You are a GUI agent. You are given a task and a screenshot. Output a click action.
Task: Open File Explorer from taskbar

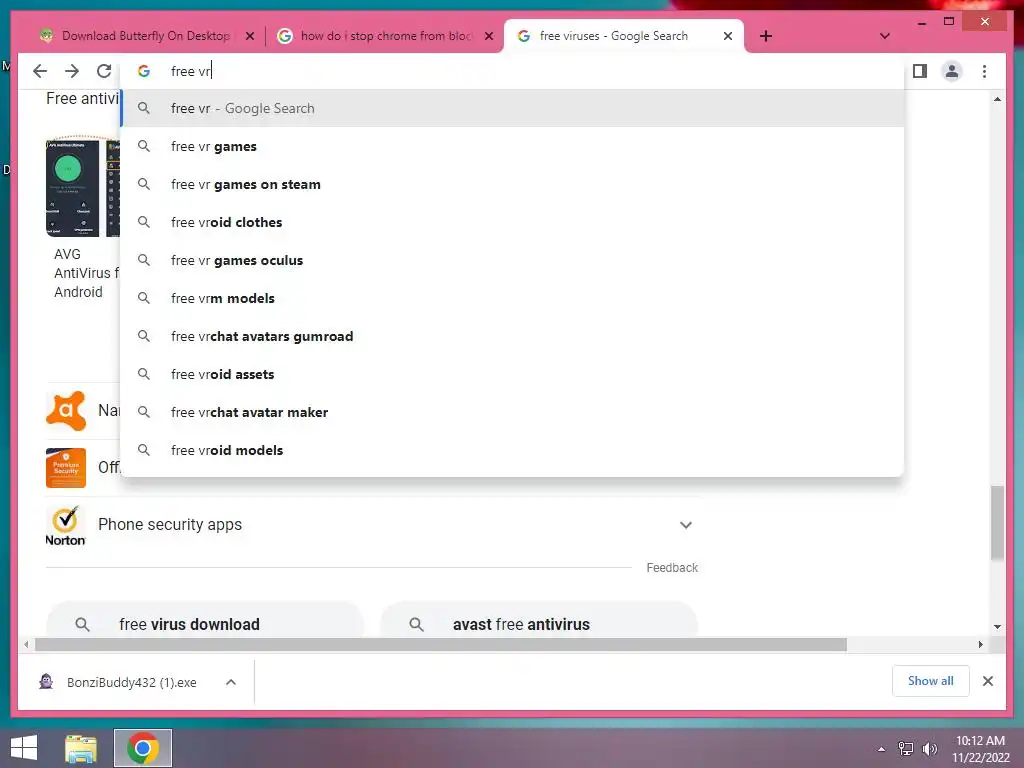pyautogui.click(x=81, y=748)
